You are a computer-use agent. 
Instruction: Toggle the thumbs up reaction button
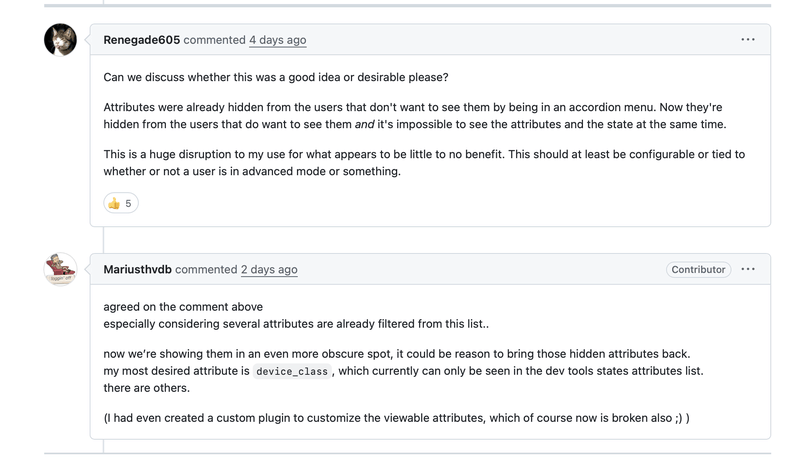click(120, 203)
